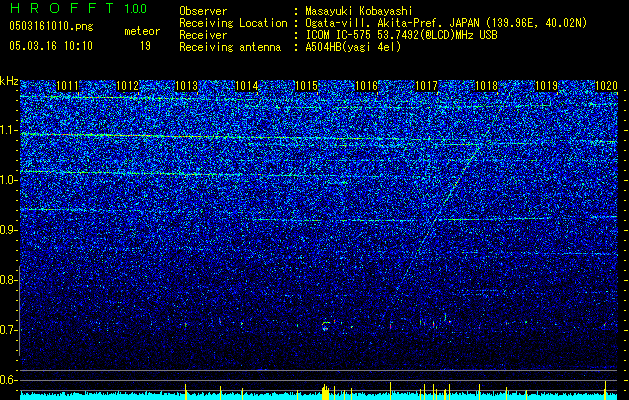Click the 1019 time axis label
The height and width of the screenshot is (400, 629).
(546, 86)
